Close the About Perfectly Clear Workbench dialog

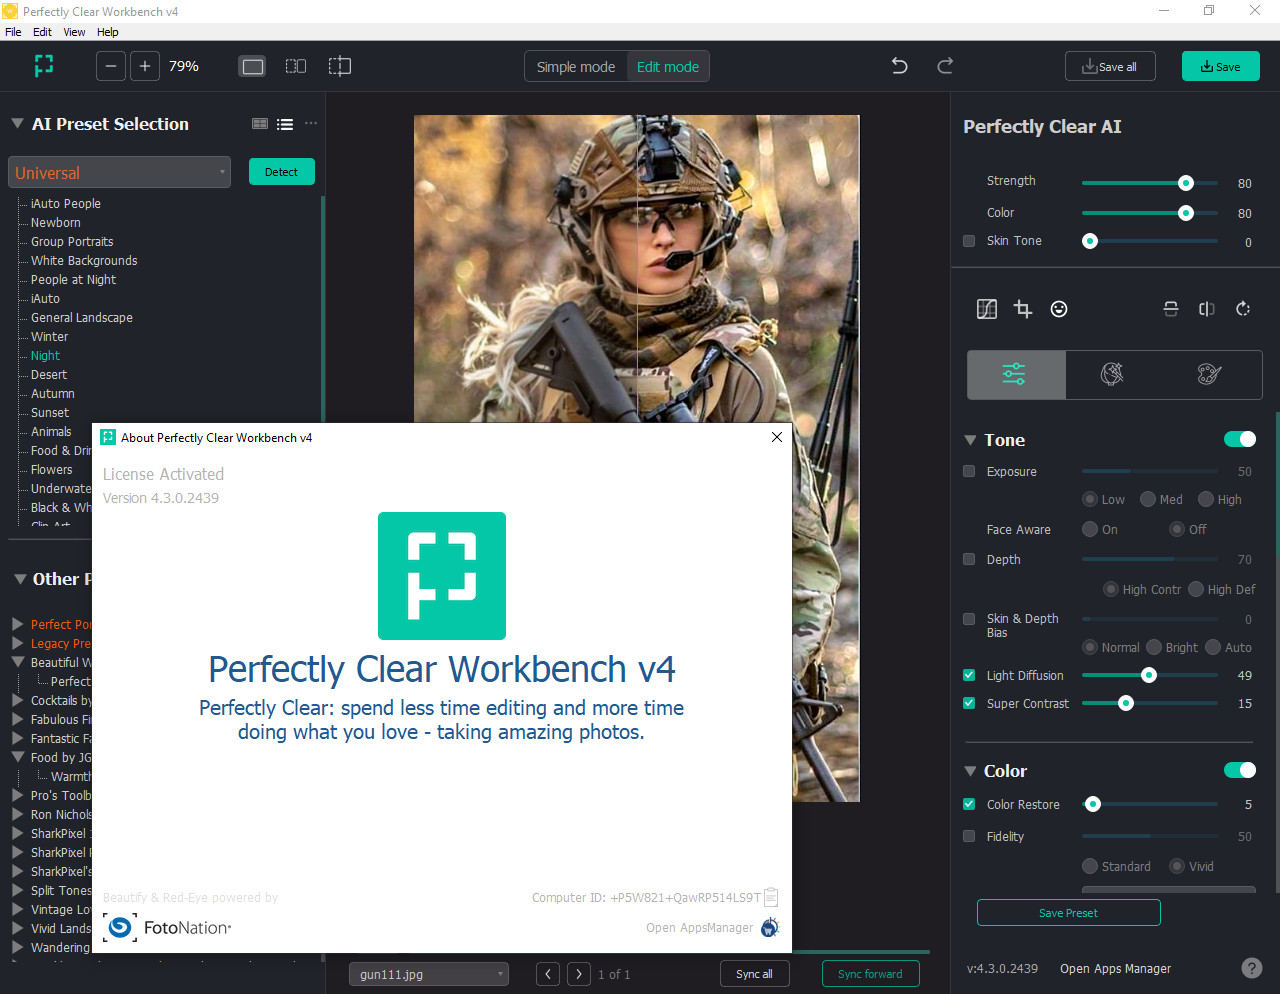click(777, 437)
